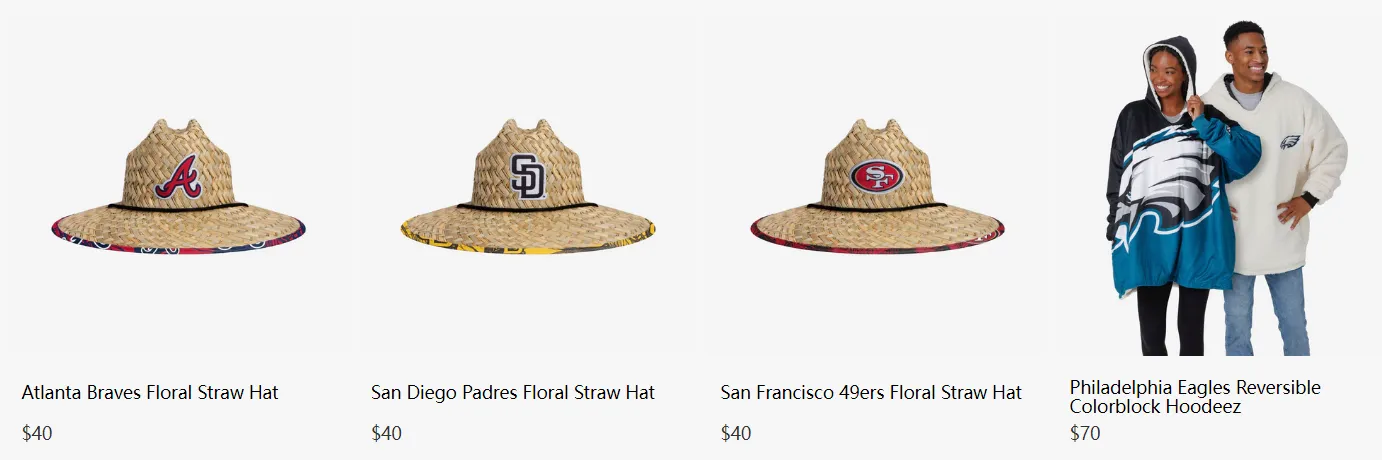Open the San Diego Padres Floral Straw Hat link
Image resolution: width=1382 pixels, height=460 pixels.
[x=513, y=393]
